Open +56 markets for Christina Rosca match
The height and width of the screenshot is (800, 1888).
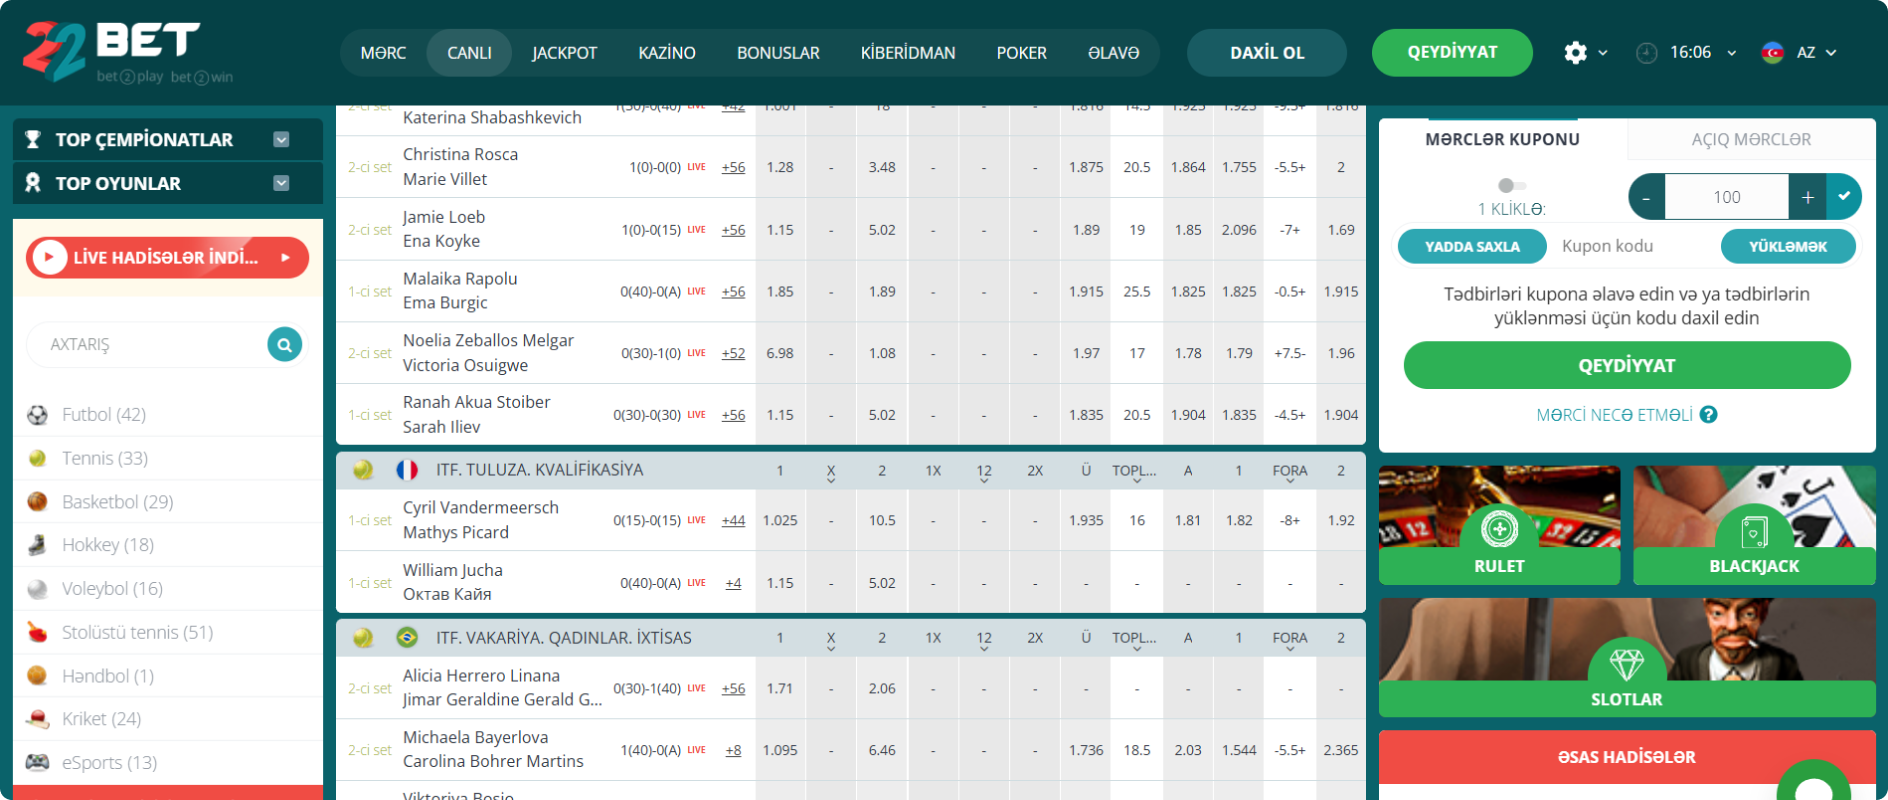733,168
